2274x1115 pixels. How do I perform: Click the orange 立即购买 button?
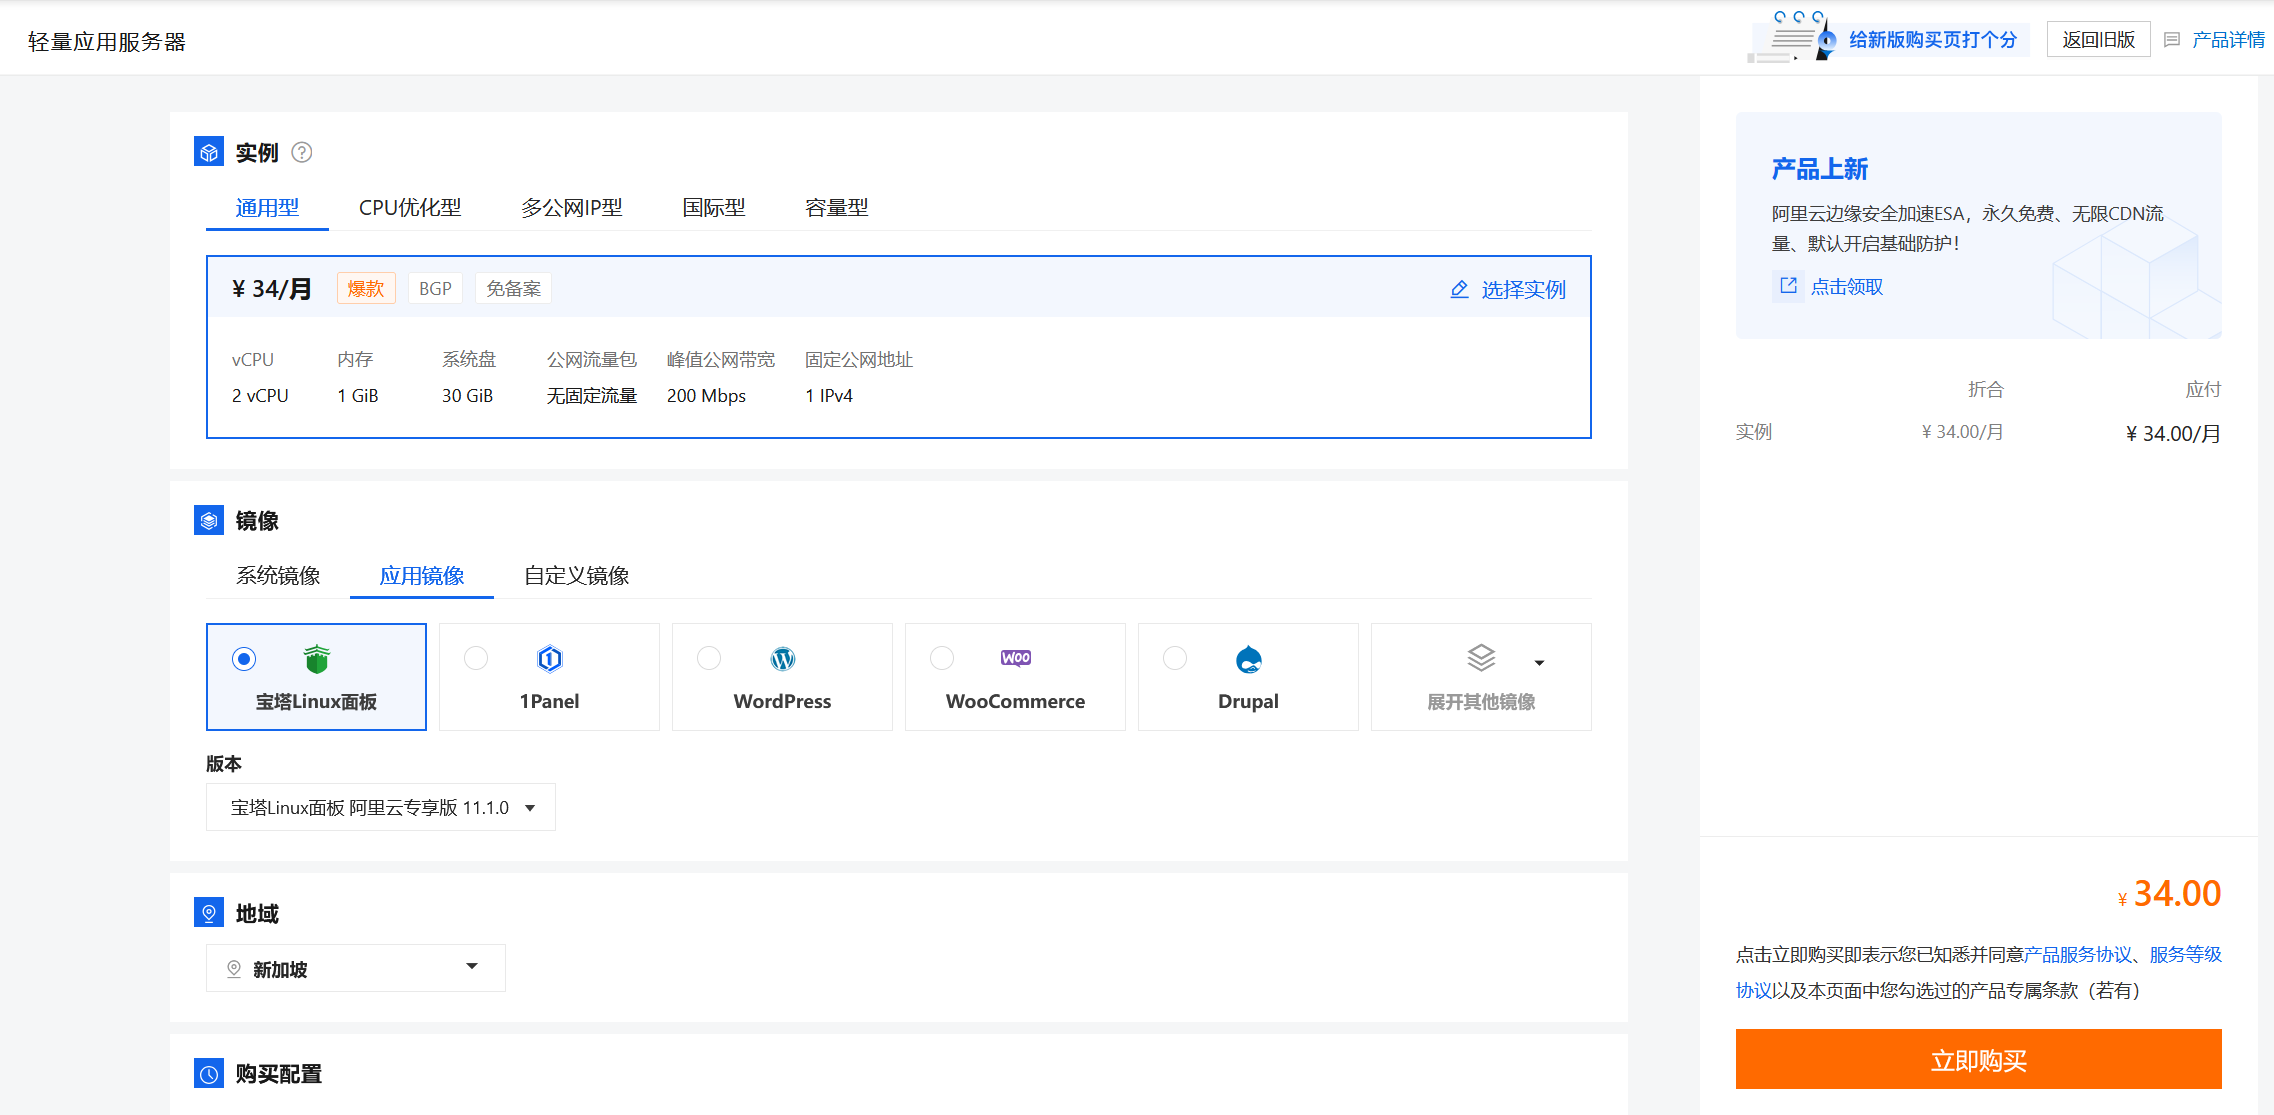click(1978, 1060)
